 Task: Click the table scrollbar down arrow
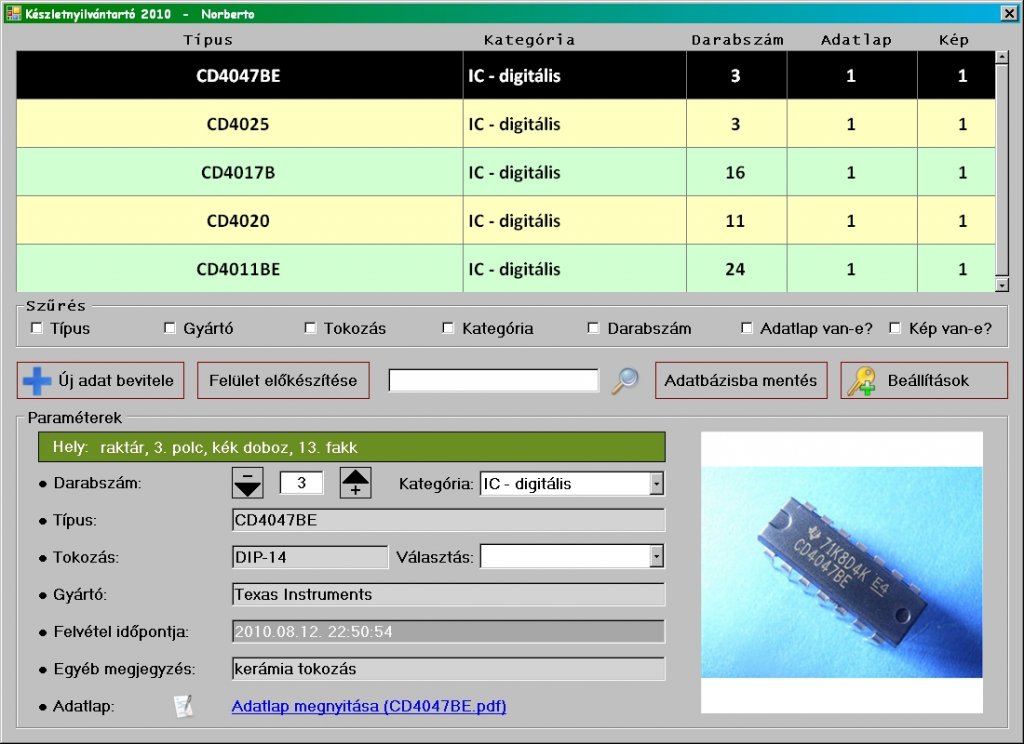click(1002, 285)
